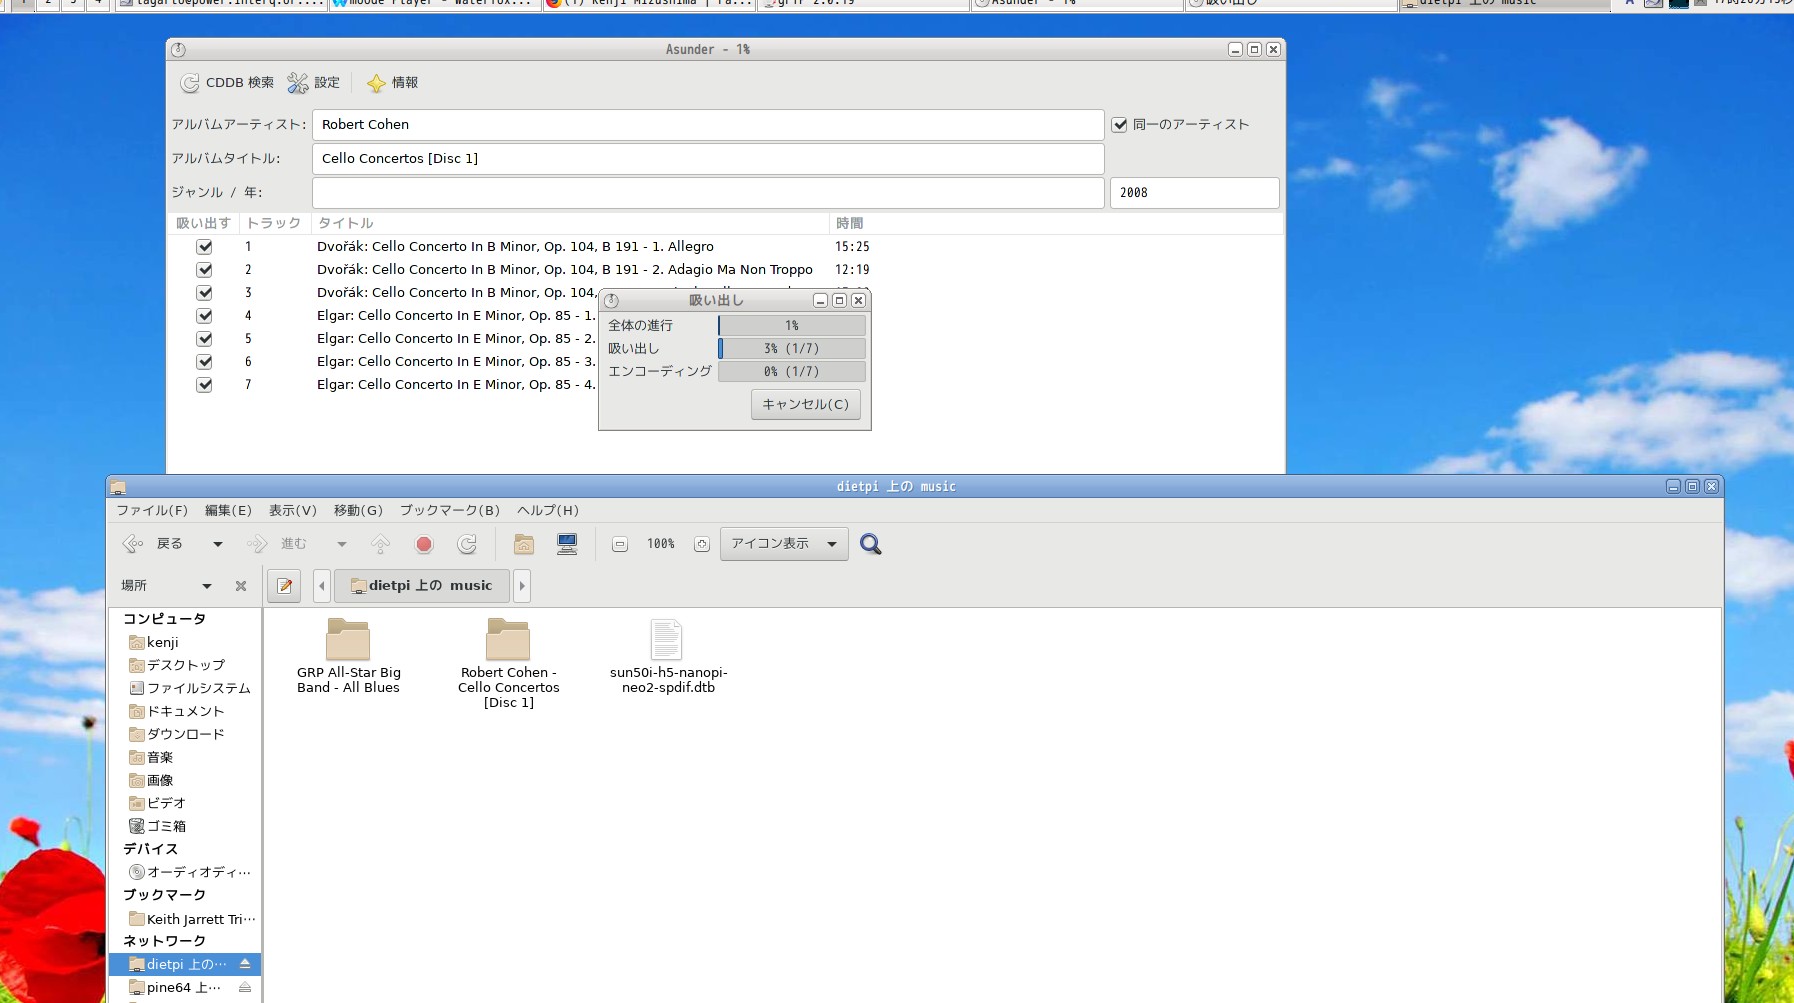1794x1003 pixels.
Task: Open the bookmarks menu
Action: [x=449, y=510]
